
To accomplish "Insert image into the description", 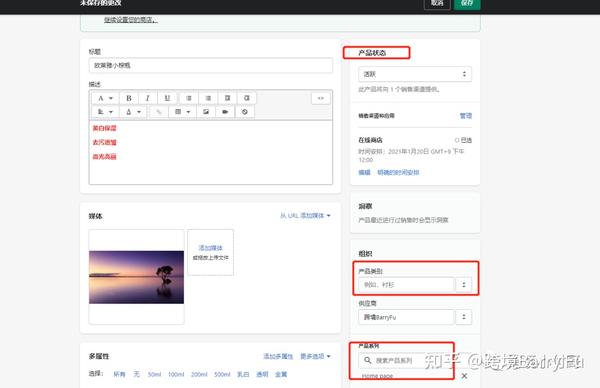I will pyautogui.click(x=206, y=112).
